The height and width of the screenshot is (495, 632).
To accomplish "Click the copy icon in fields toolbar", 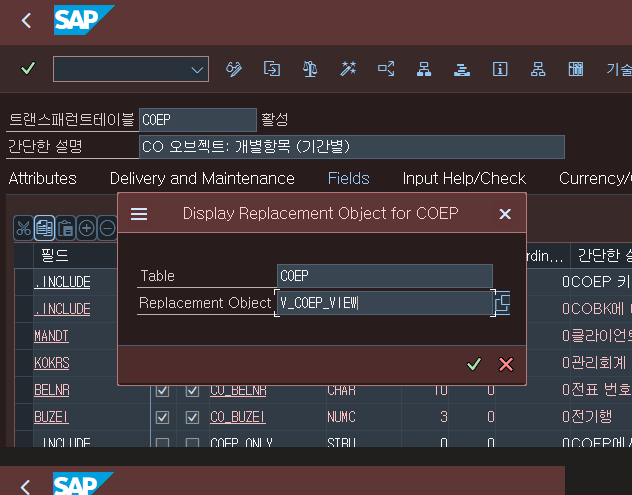I will (44, 228).
